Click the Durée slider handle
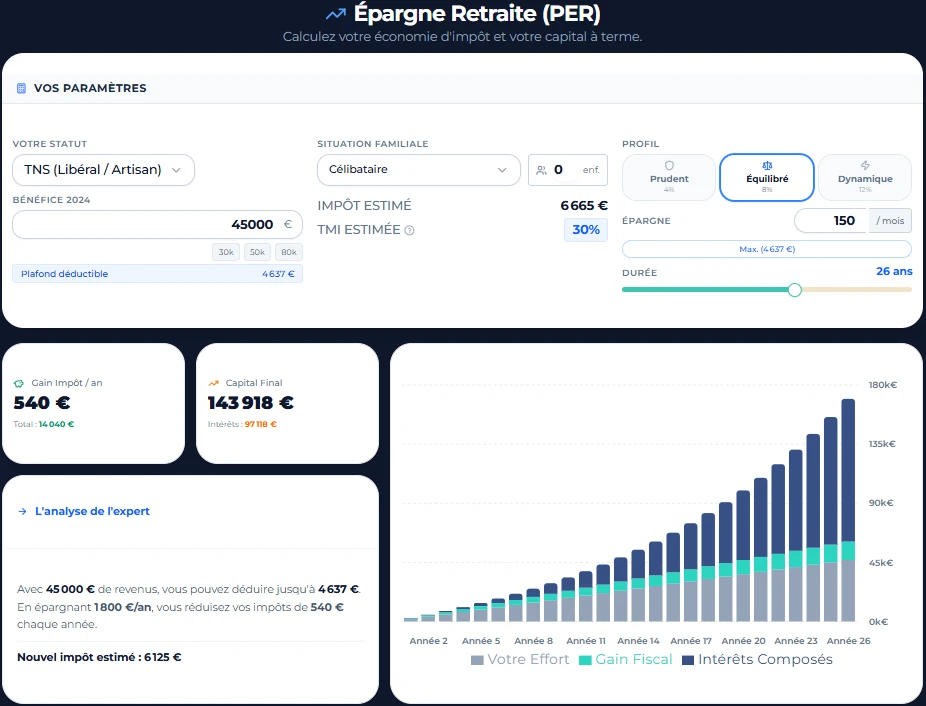This screenshot has height=706, width=926. click(795, 290)
